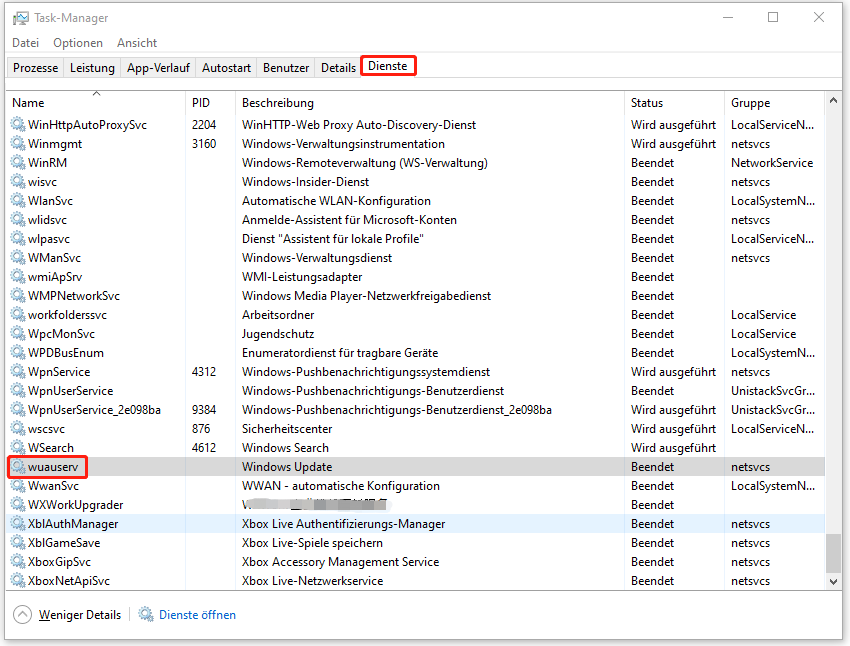The height and width of the screenshot is (646, 850).
Task: Switch to the Benutzer tab
Action: pyautogui.click(x=286, y=68)
